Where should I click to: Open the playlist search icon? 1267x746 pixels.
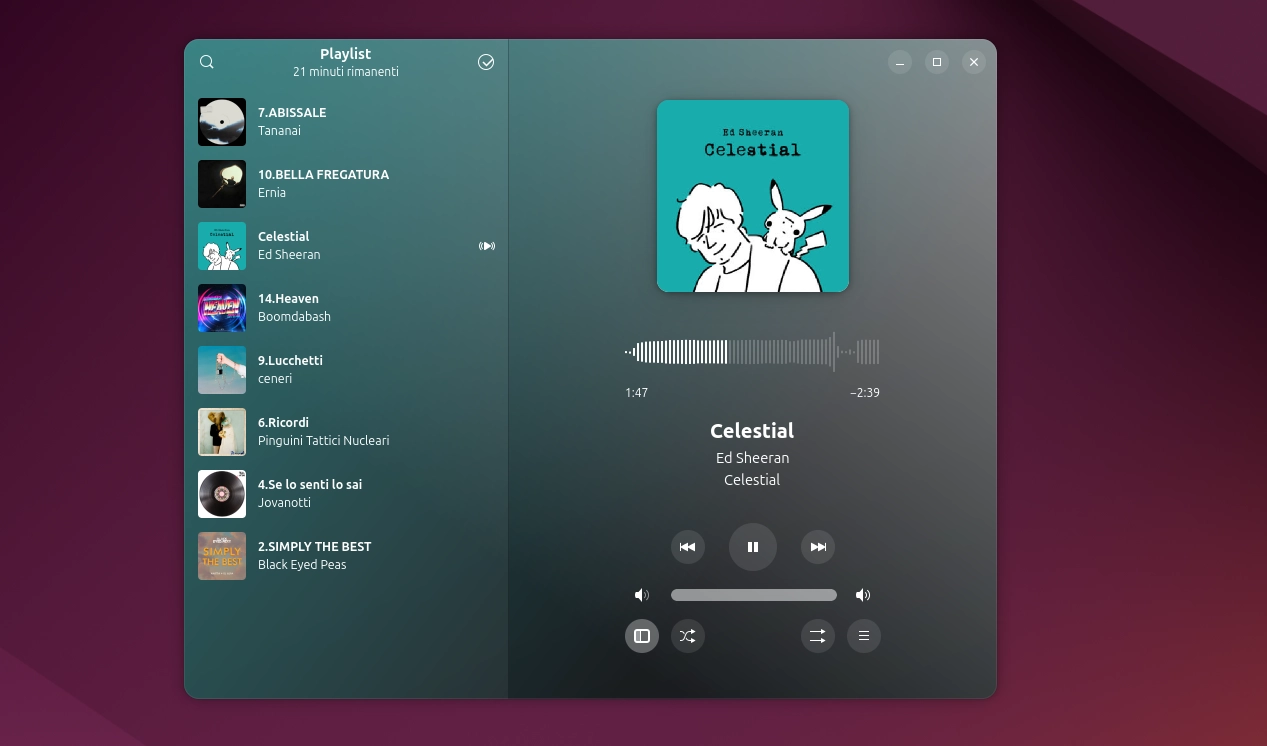click(207, 62)
